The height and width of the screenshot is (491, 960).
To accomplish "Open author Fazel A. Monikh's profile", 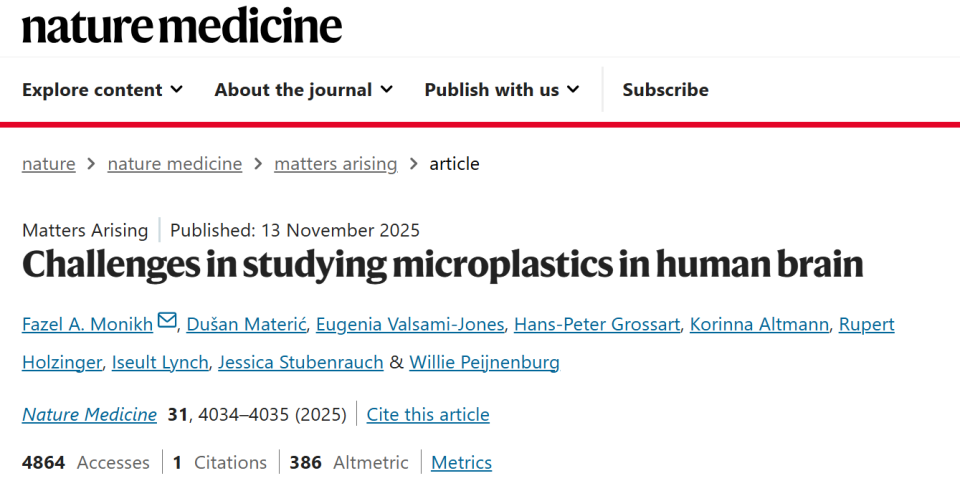I will click(87, 325).
